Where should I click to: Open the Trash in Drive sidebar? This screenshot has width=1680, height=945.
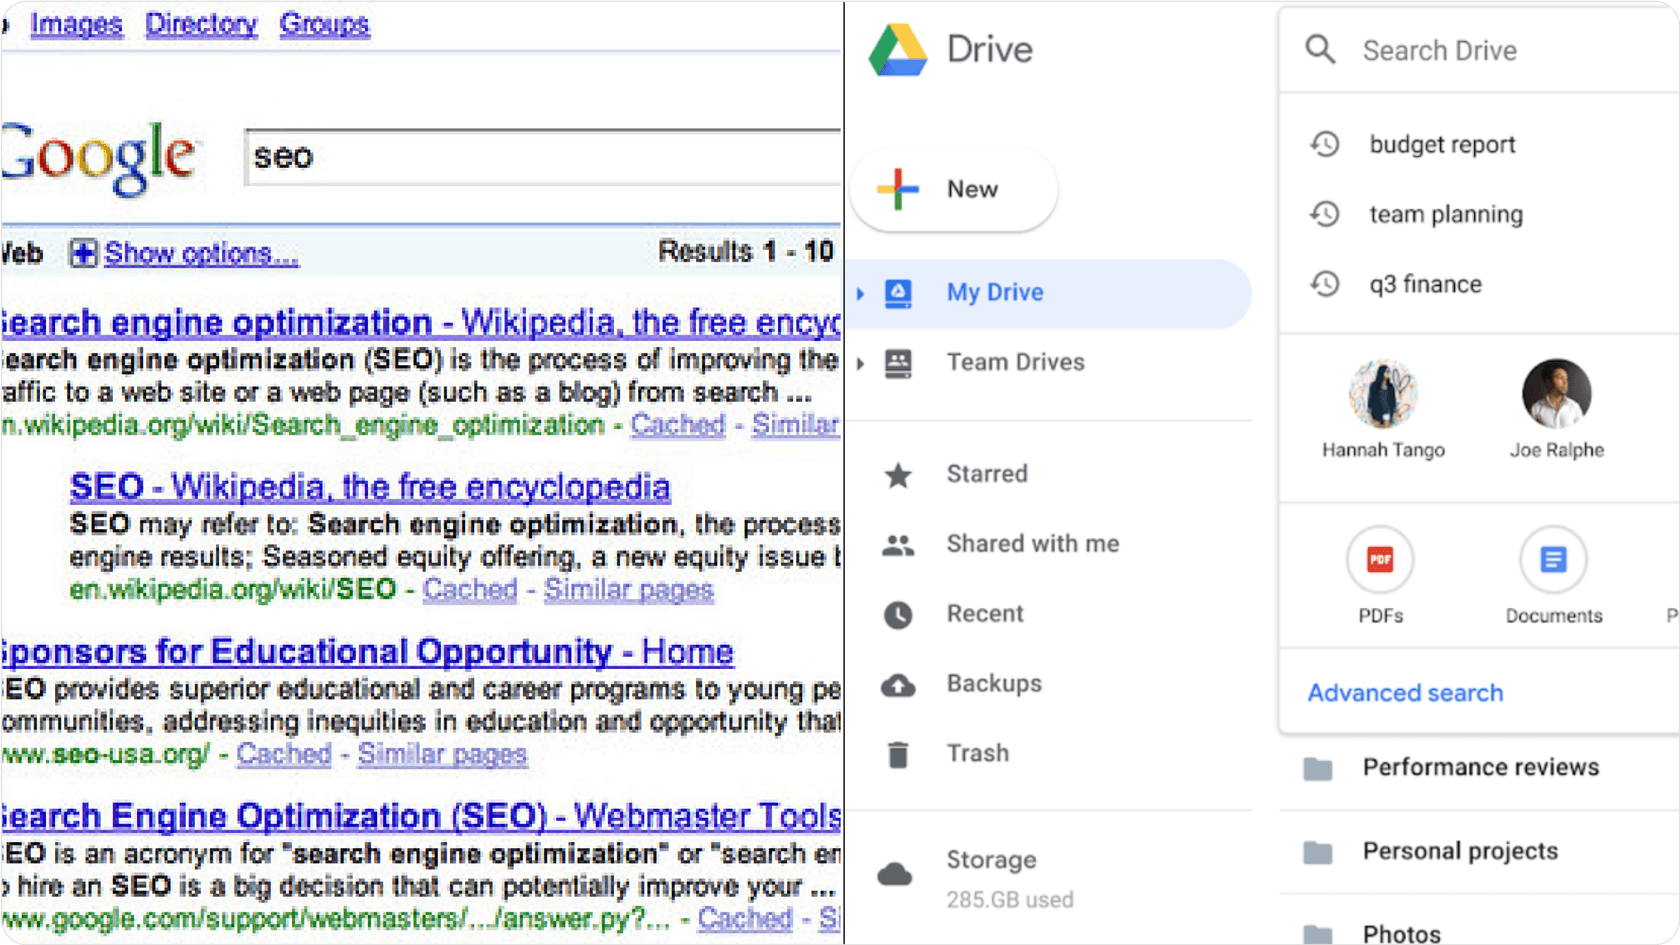(x=978, y=753)
